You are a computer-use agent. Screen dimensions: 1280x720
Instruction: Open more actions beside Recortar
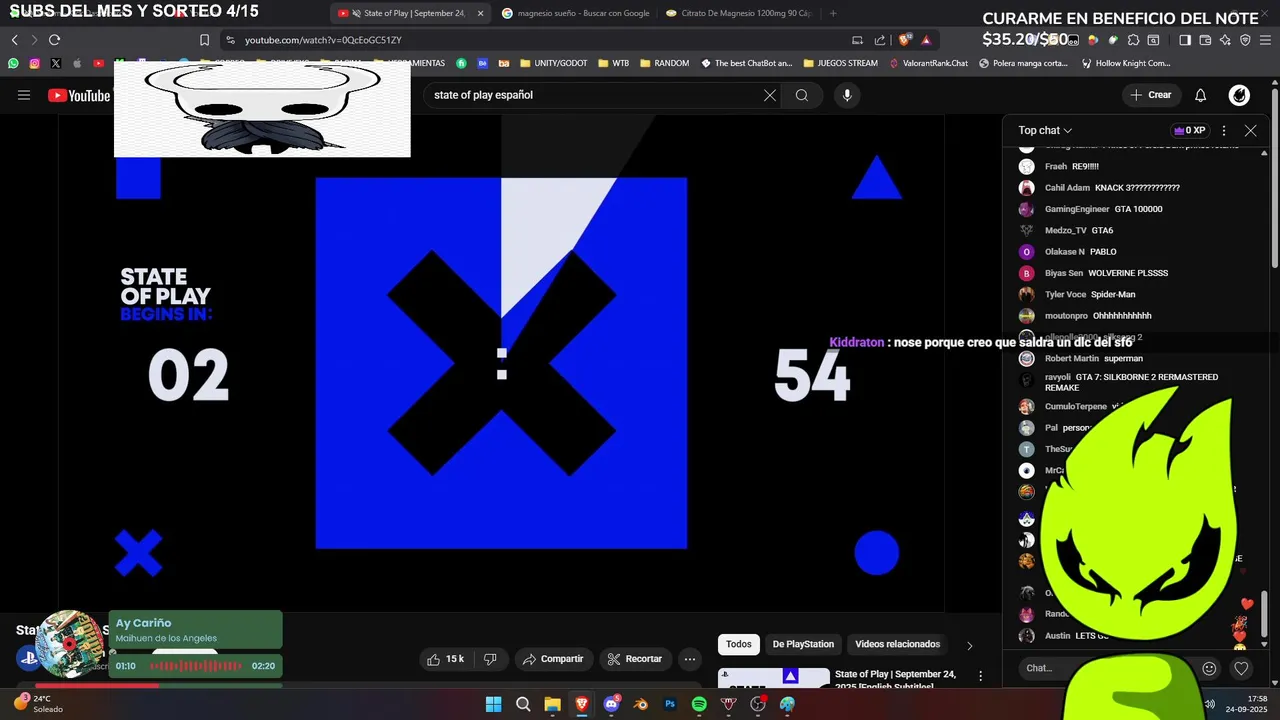pos(689,659)
